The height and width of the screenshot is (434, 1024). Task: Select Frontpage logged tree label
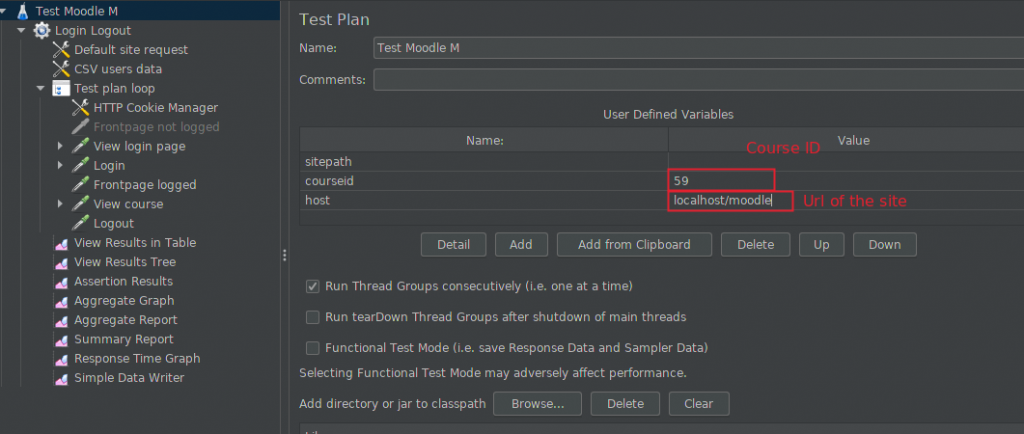point(145,185)
